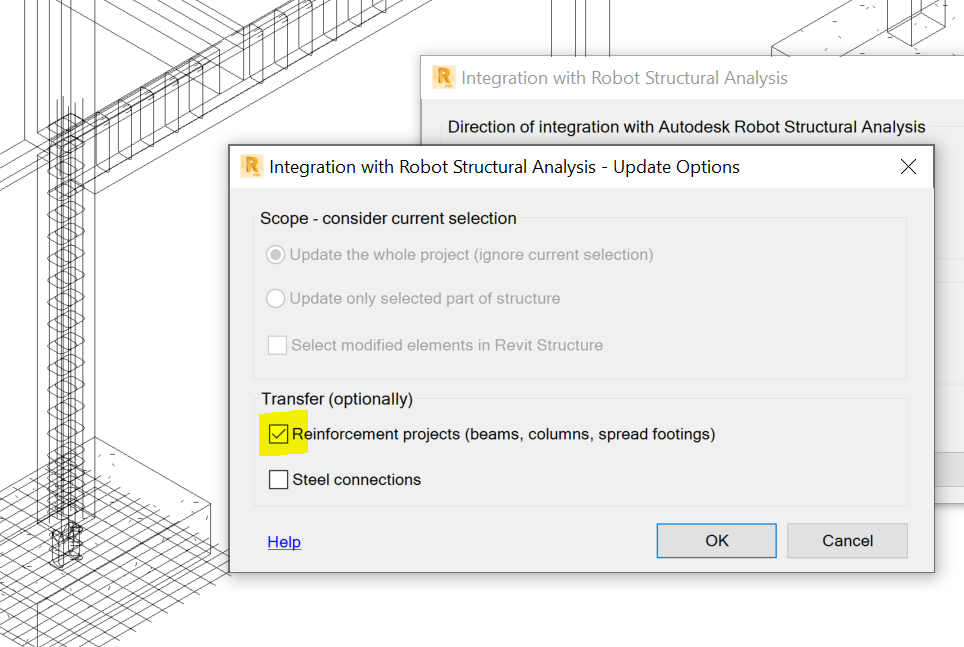Click the OK button's focused border
The height and width of the screenshot is (647, 964).
coord(716,524)
